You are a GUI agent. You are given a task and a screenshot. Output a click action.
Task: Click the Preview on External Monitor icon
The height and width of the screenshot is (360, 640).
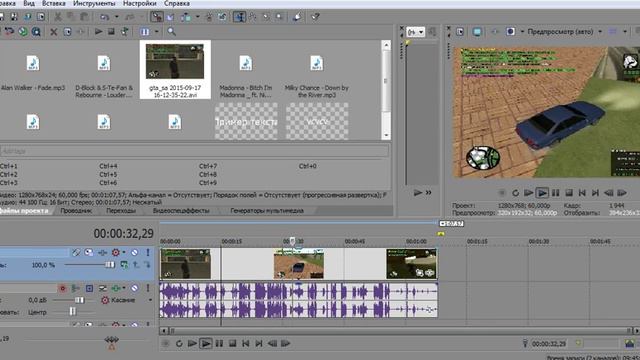[x=477, y=31]
